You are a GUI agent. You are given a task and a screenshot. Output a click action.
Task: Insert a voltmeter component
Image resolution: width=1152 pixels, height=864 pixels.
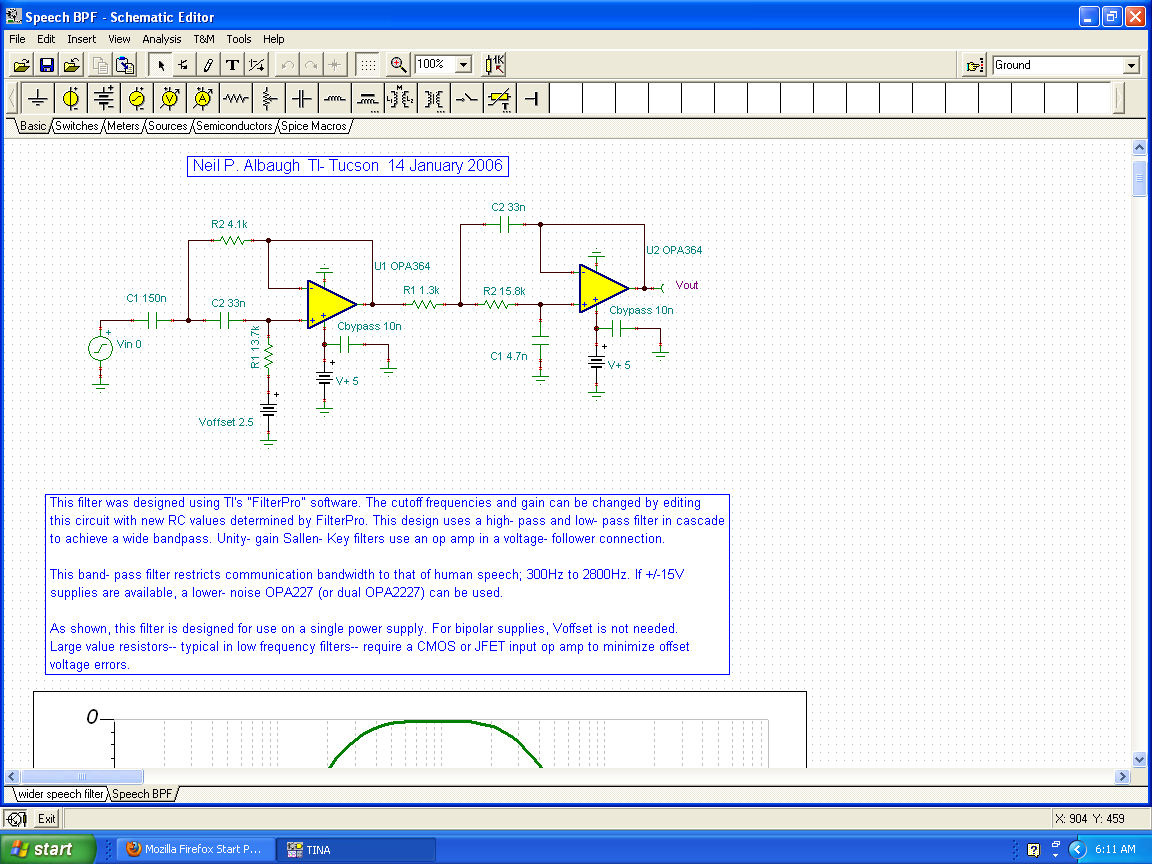click(170, 98)
